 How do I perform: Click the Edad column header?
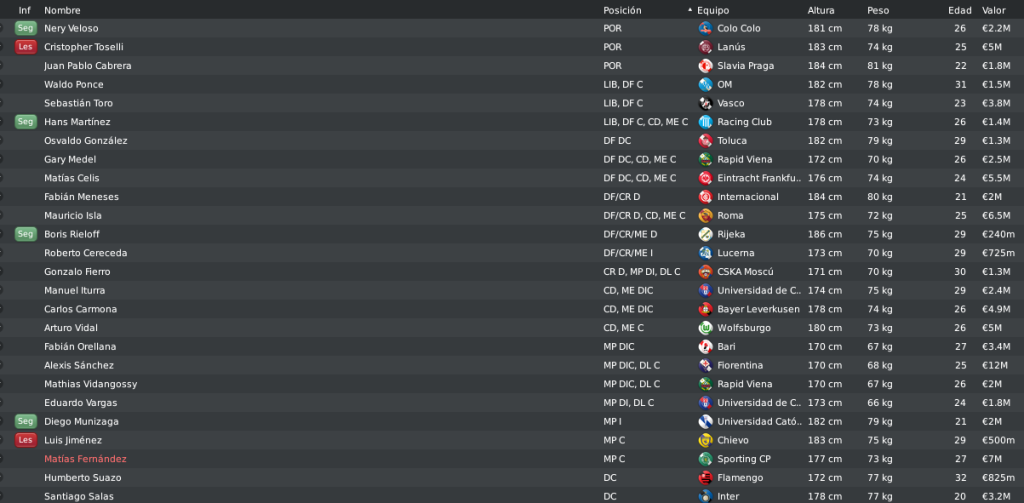point(959,10)
